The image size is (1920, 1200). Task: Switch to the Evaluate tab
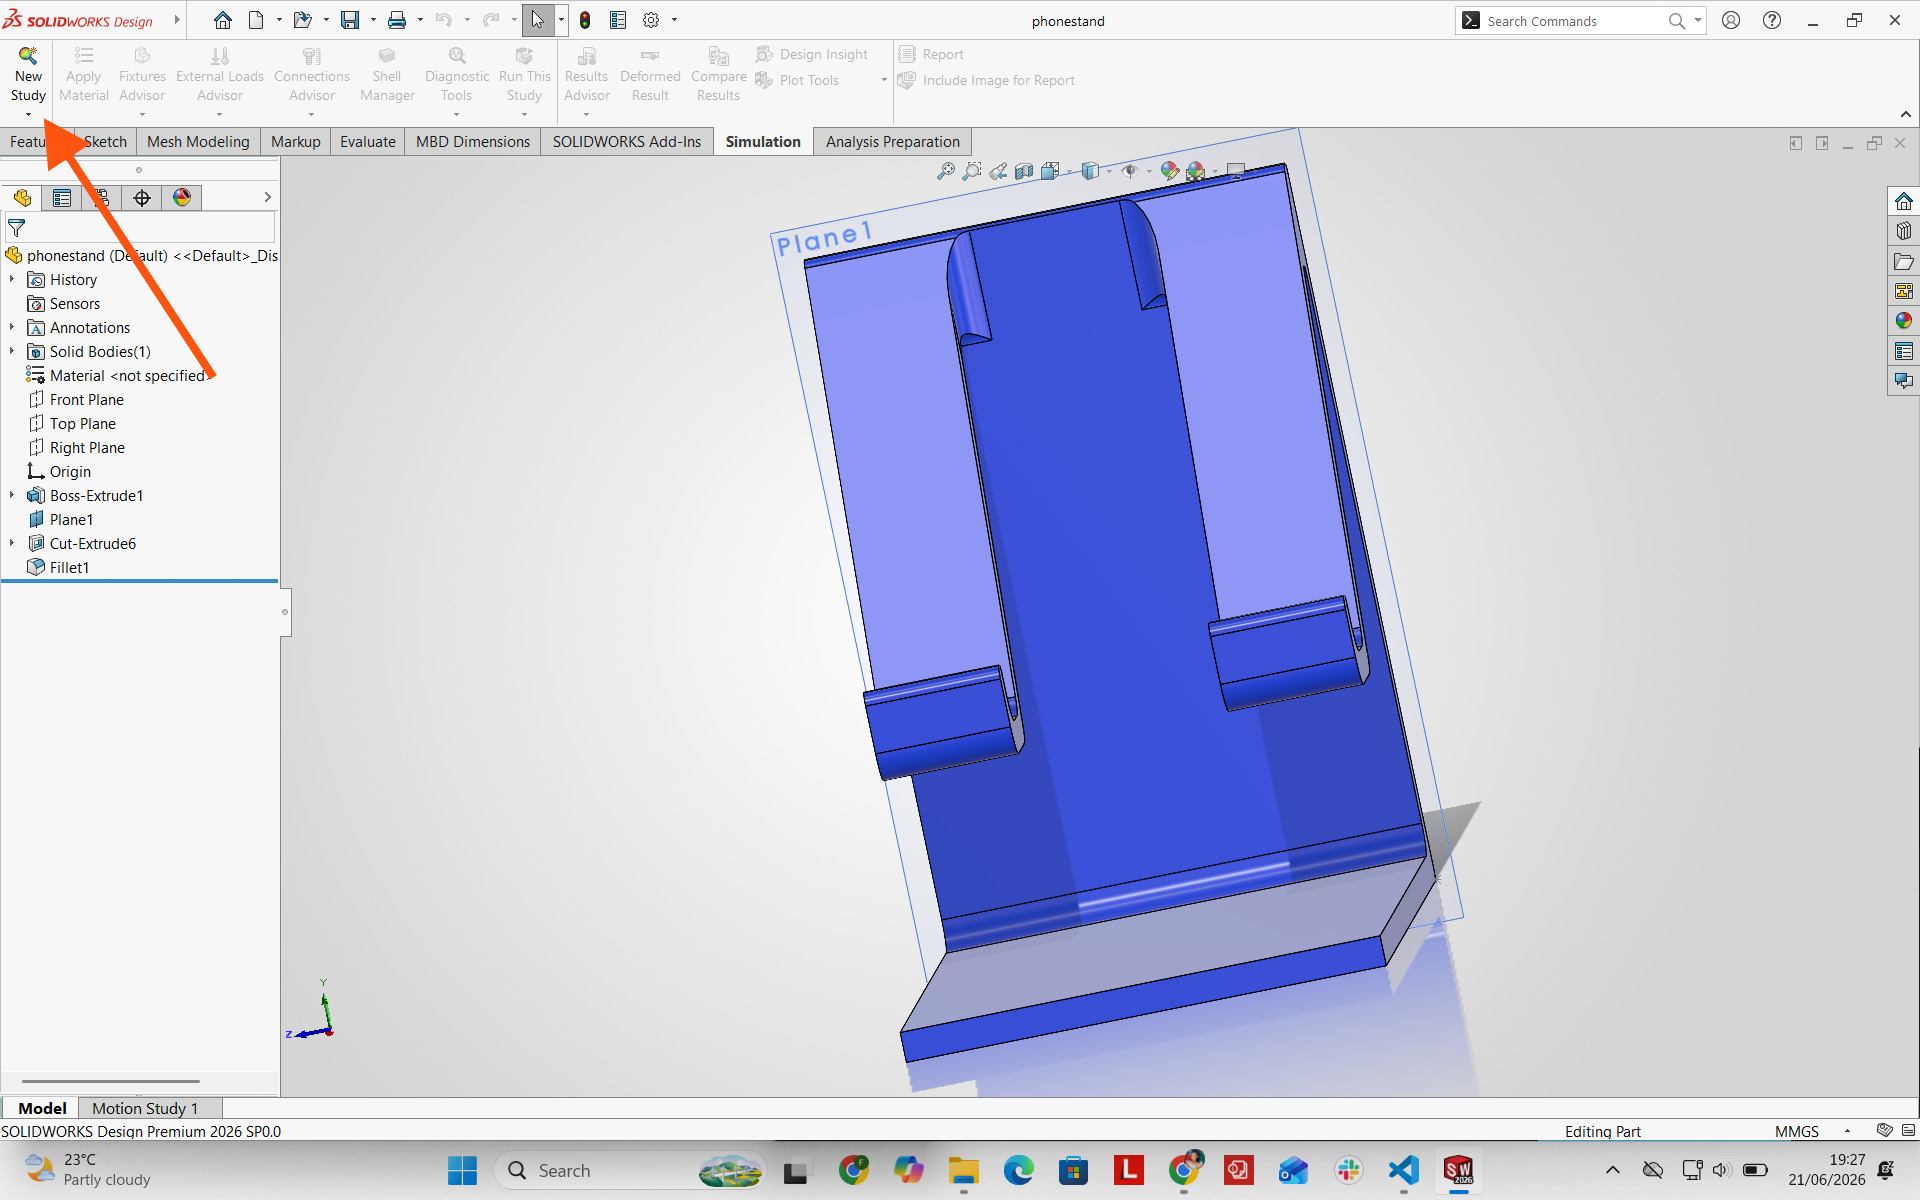(x=368, y=142)
